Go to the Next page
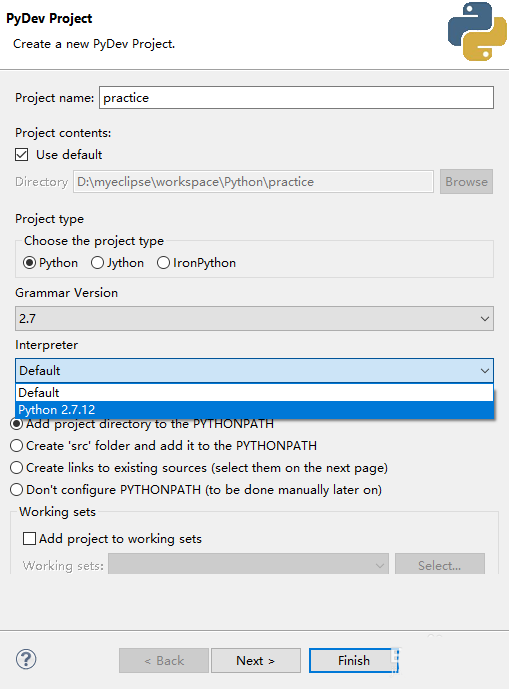Image resolution: width=509 pixels, height=689 pixels. pos(256,660)
